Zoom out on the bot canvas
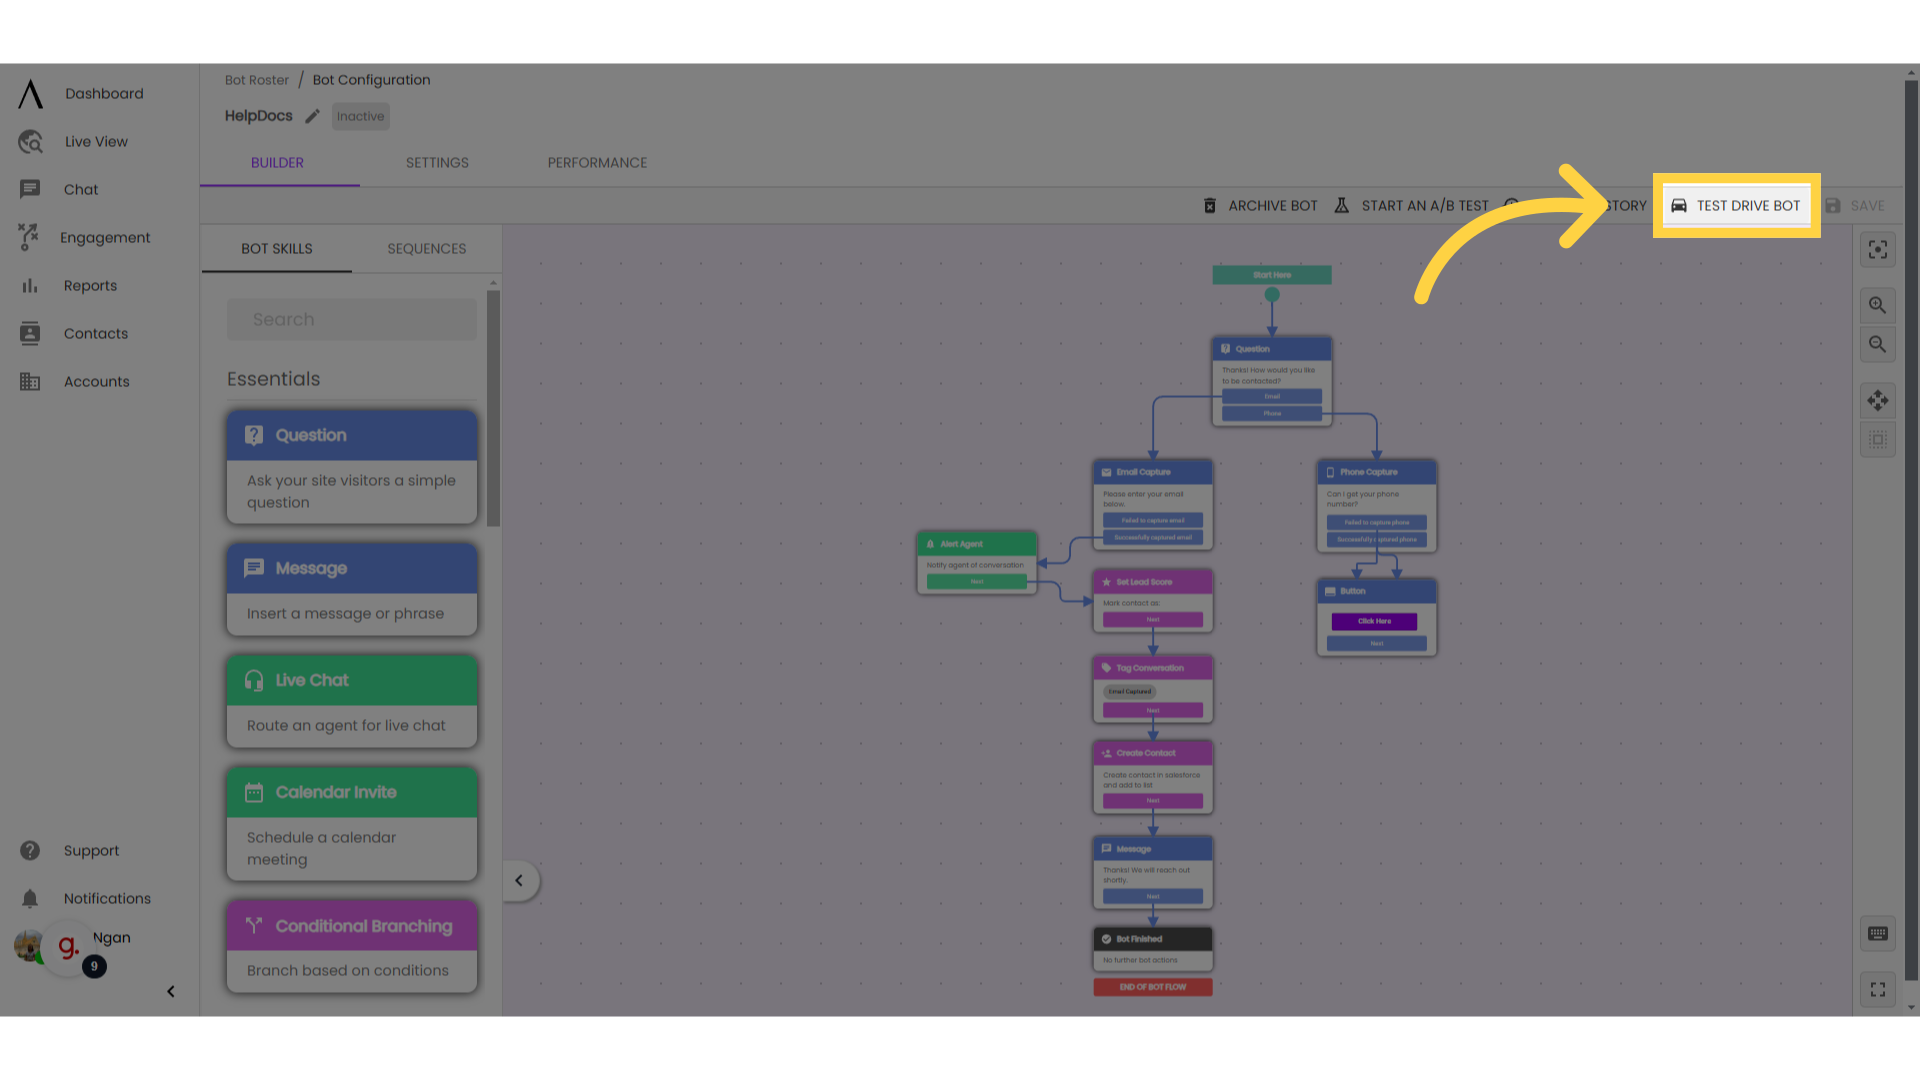 click(1878, 344)
